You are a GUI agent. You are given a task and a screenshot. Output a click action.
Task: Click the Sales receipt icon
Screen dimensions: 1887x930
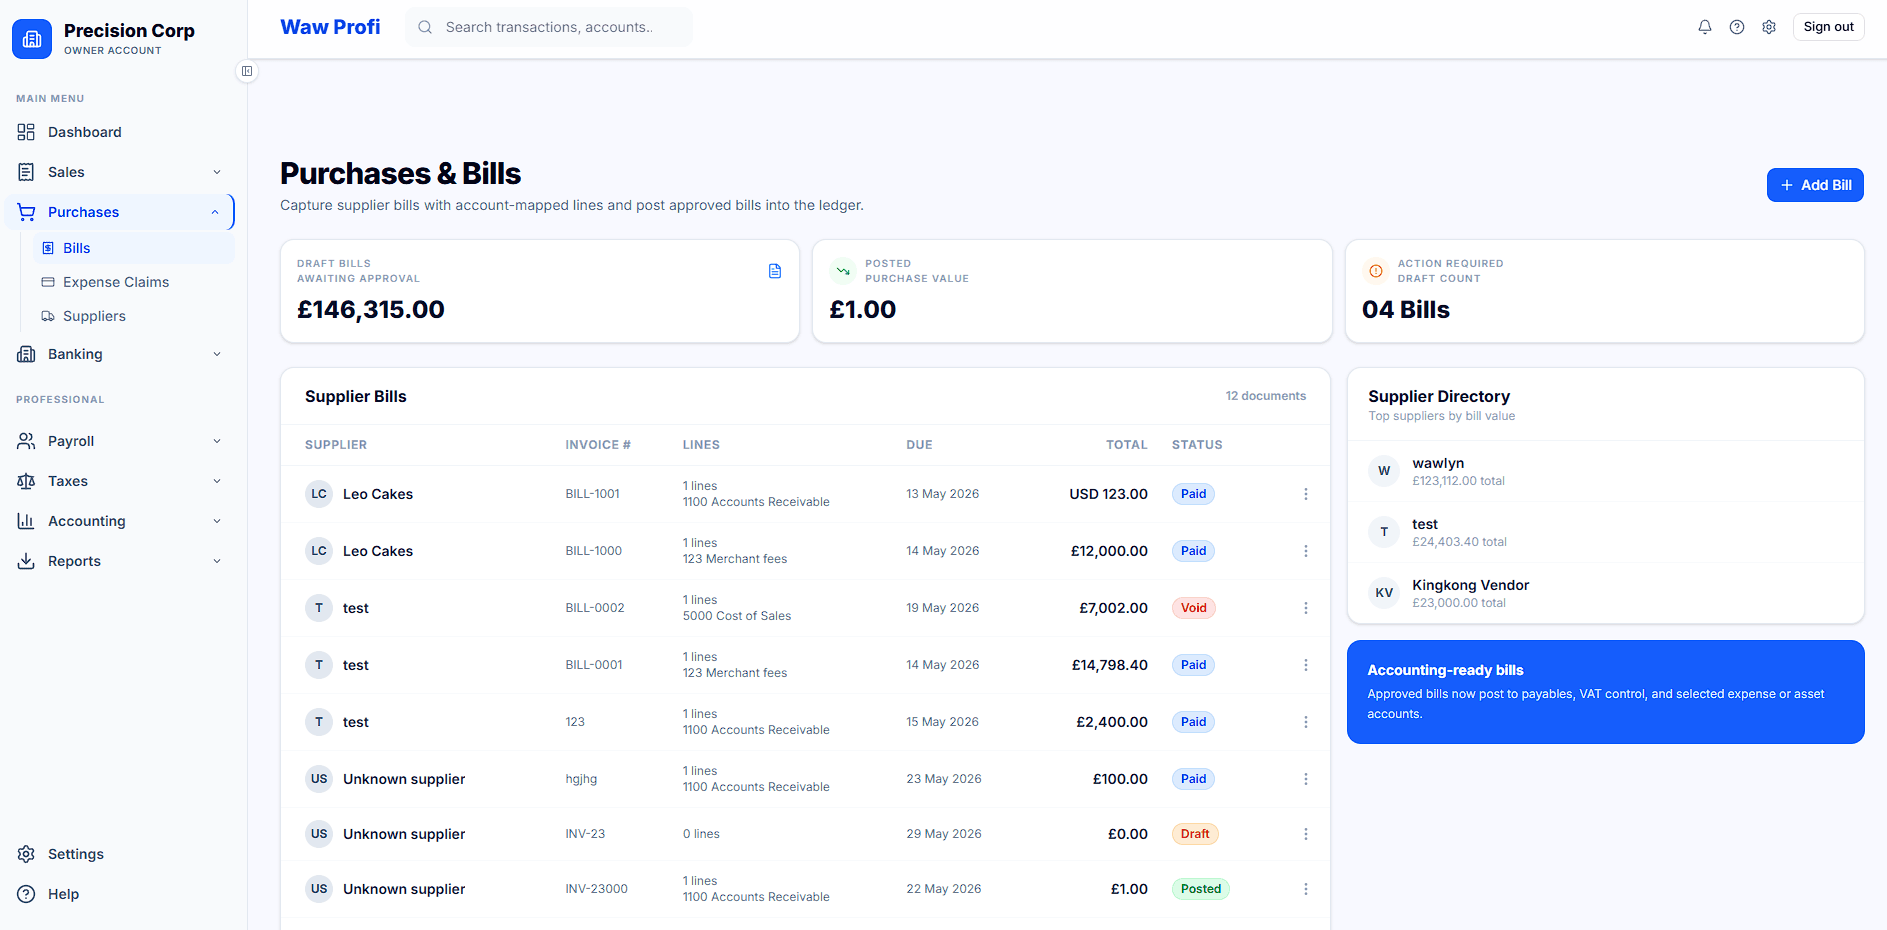click(26, 172)
